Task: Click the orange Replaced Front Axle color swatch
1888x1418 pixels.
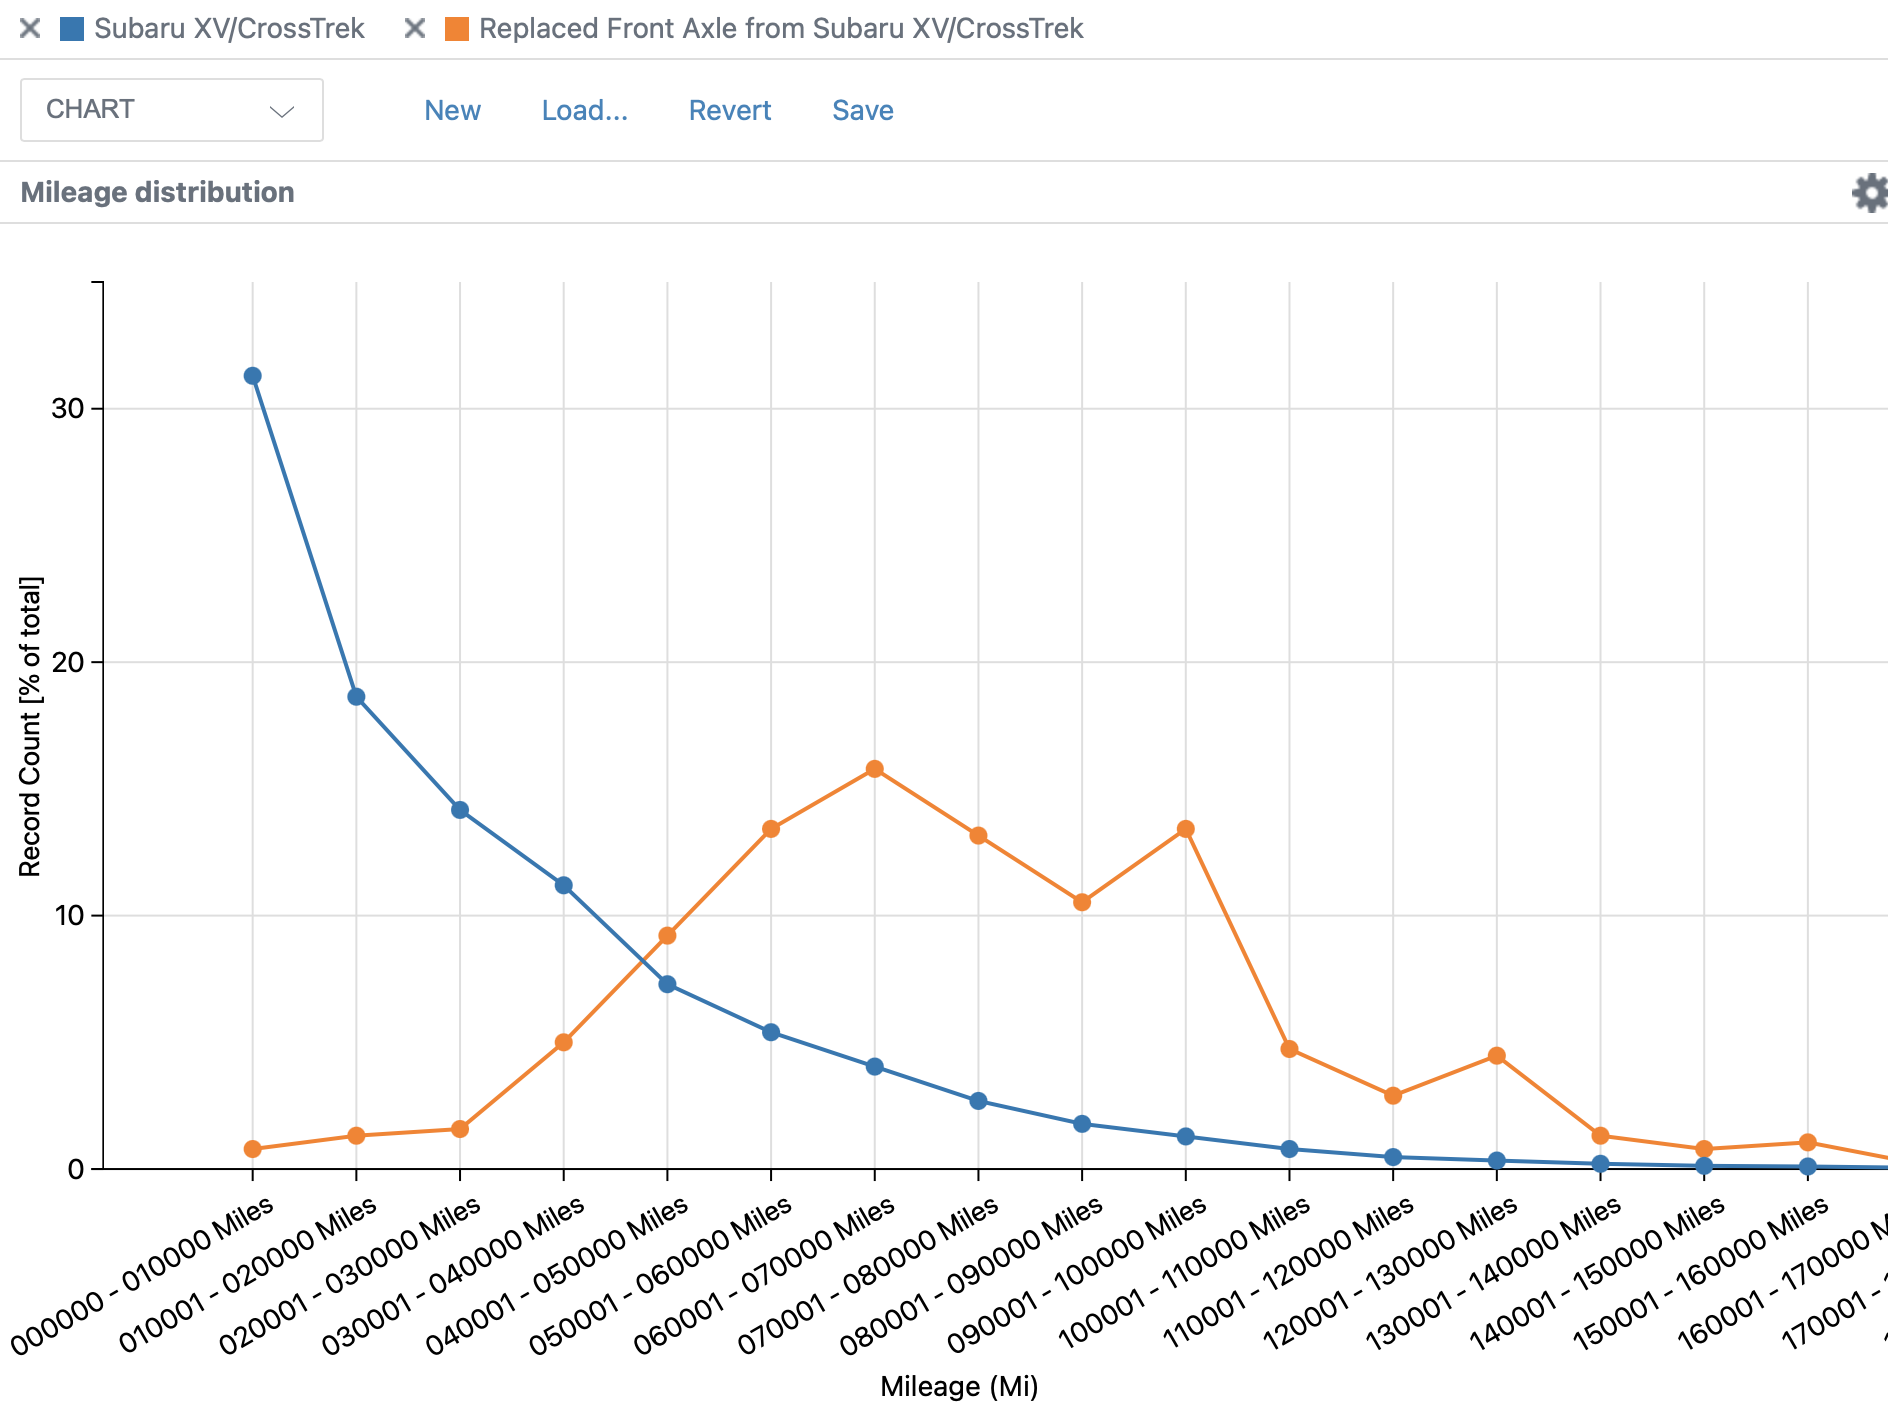Action: pos(457,28)
